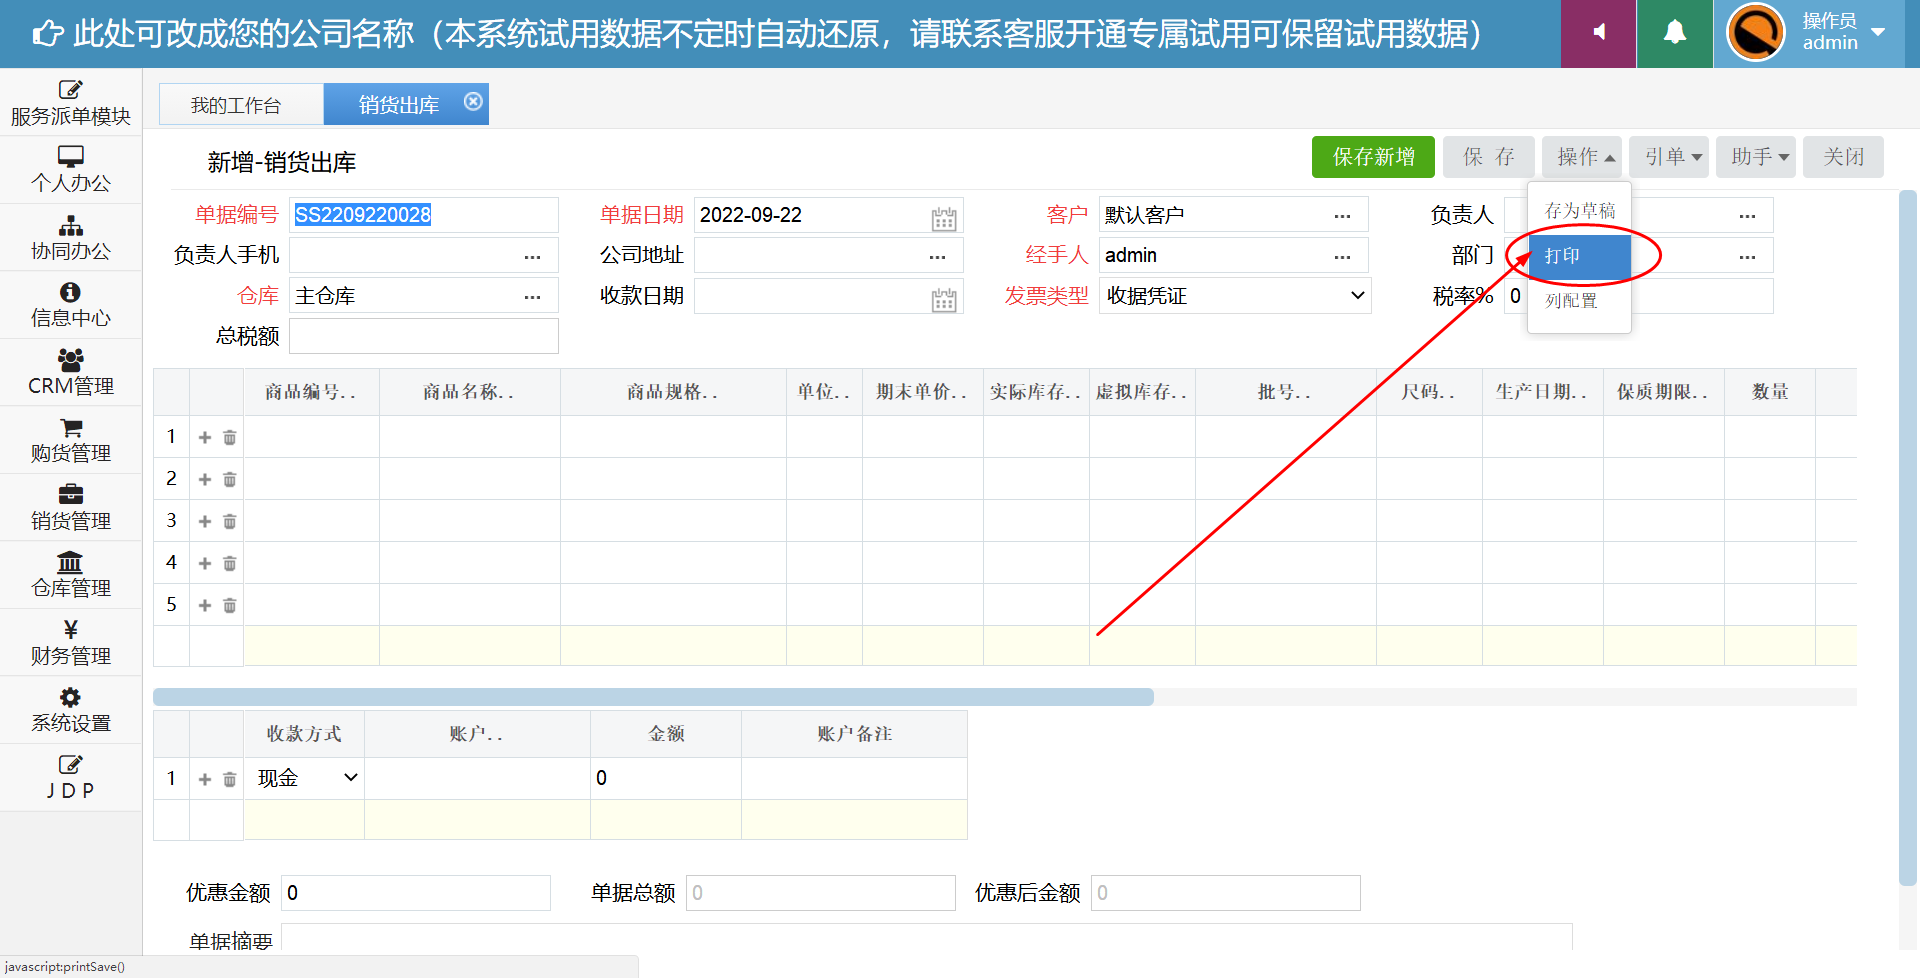Click the 金额 cell in payment row 1
Image resolution: width=1920 pixels, height=978 pixels.
(666, 778)
